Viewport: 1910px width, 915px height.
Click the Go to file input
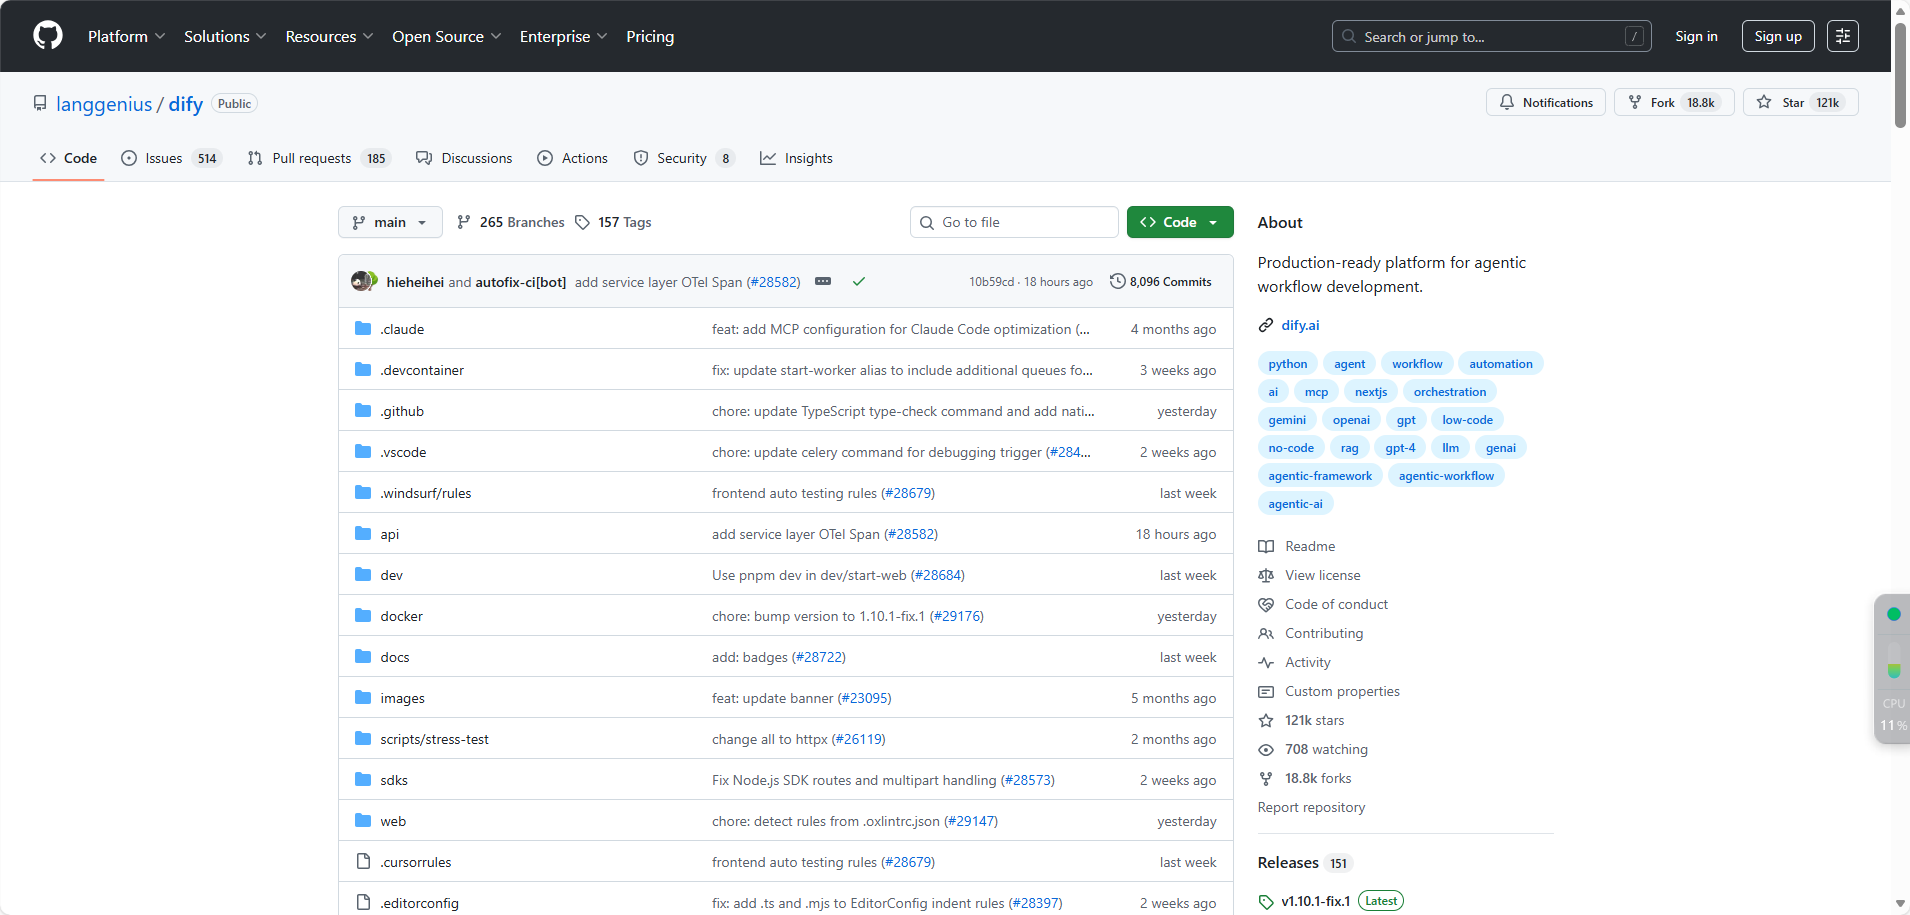point(1014,222)
